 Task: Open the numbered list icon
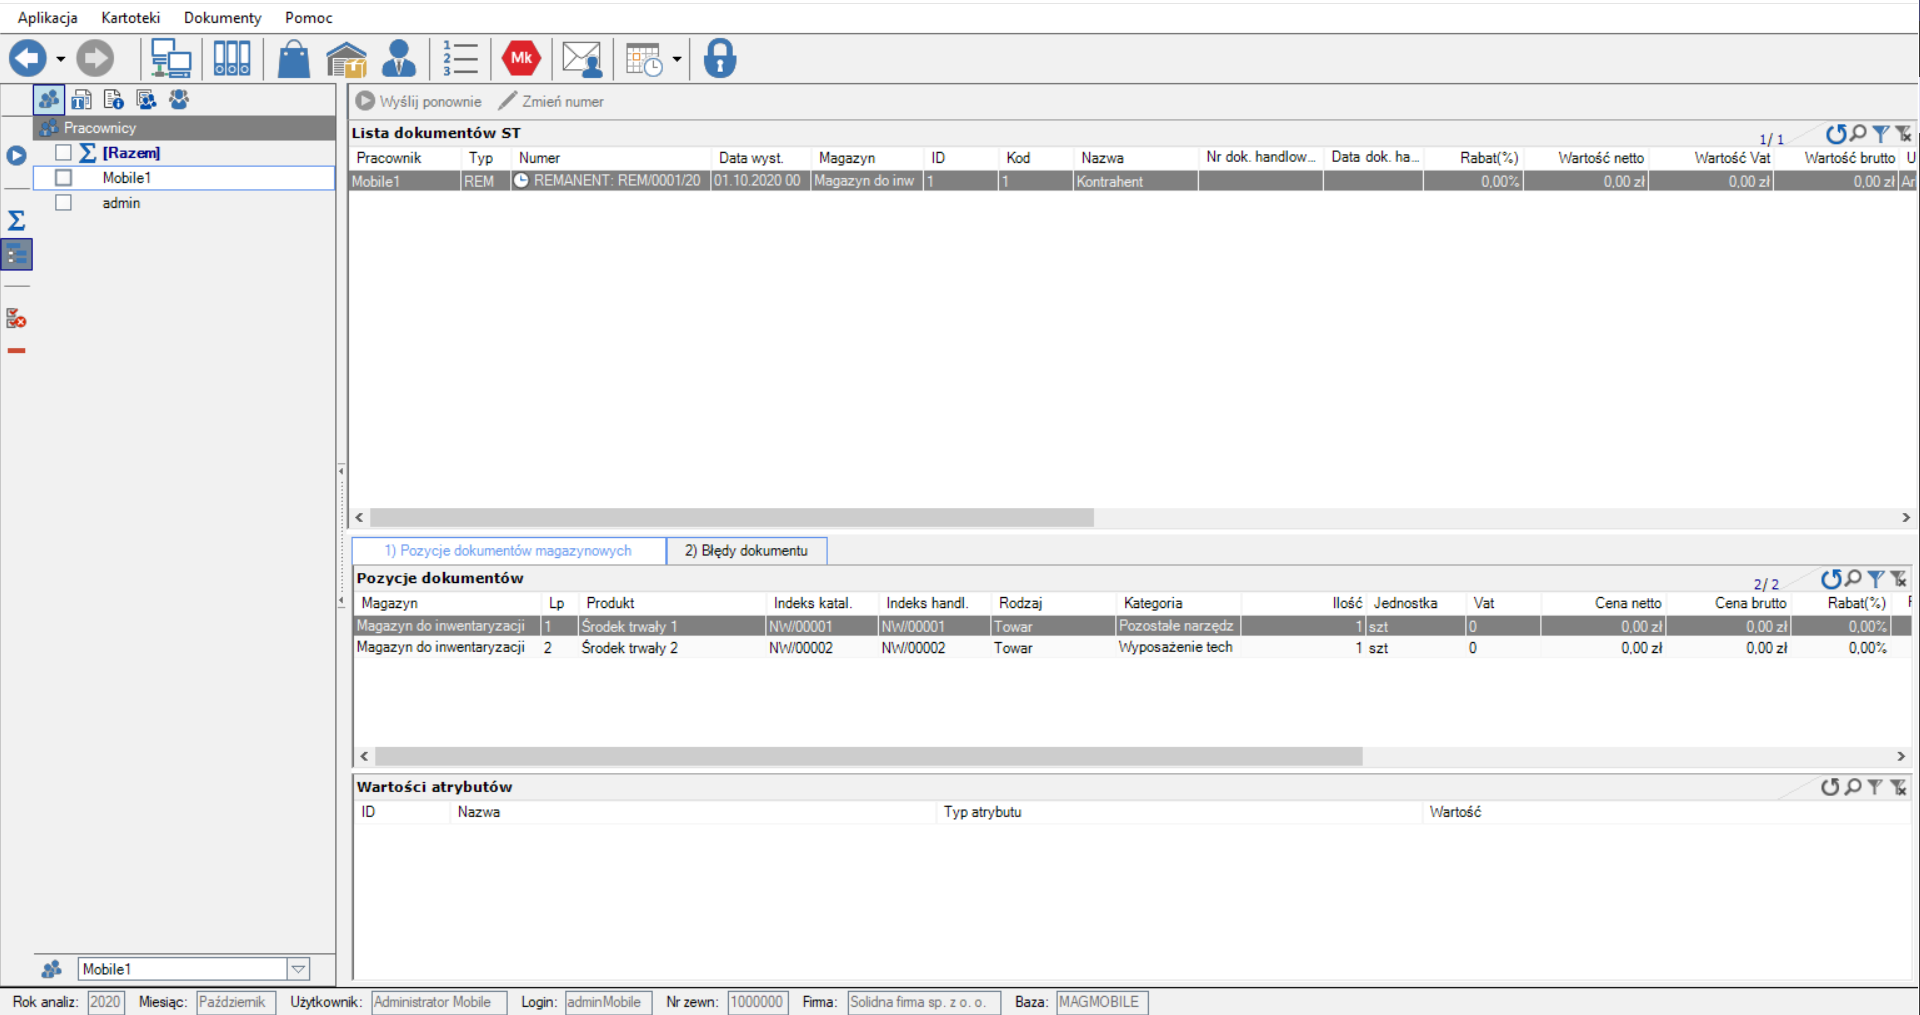coord(460,58)
